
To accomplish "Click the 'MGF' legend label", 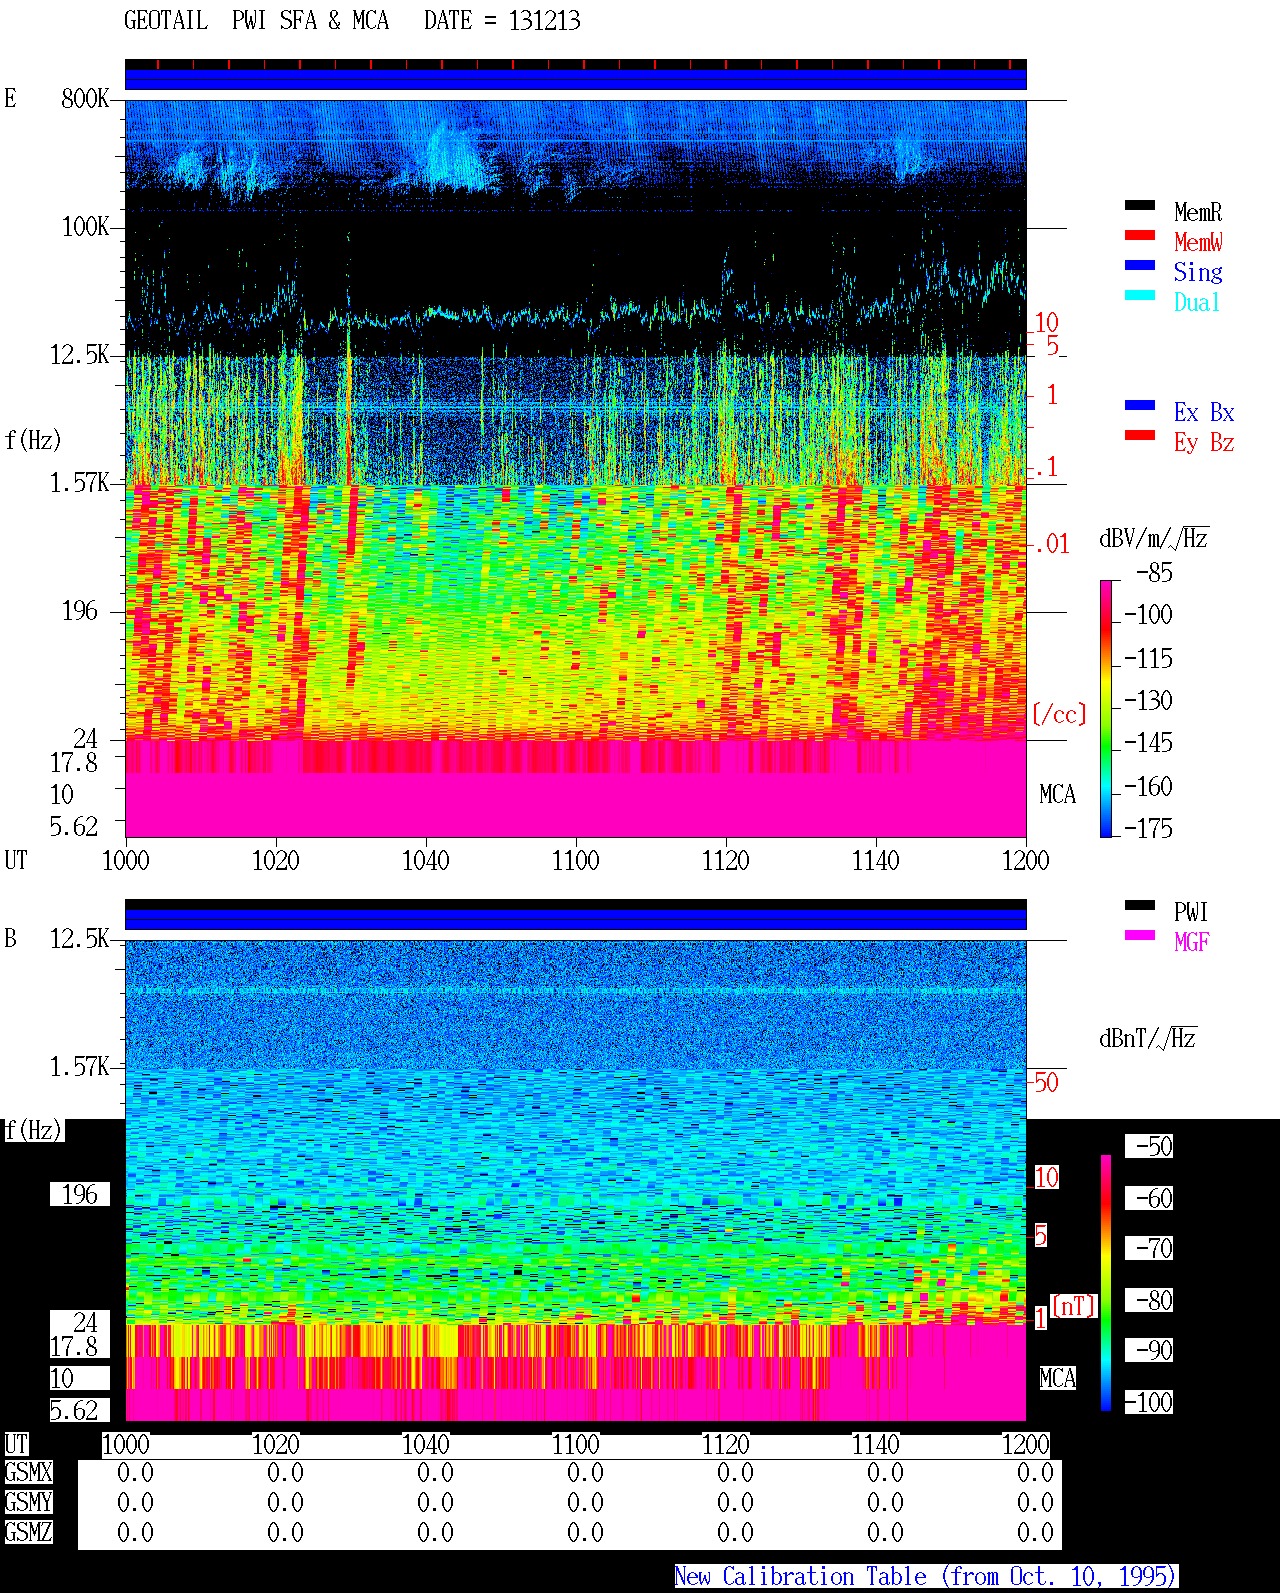I will point(1192,942).
